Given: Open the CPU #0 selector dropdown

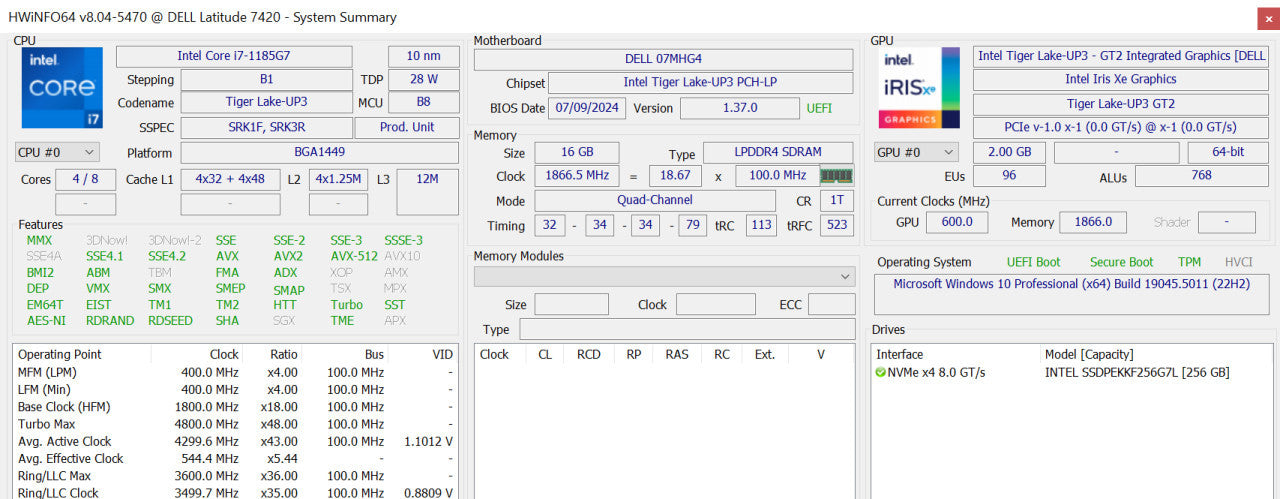Looking at the screenshot, I should 57,152.
